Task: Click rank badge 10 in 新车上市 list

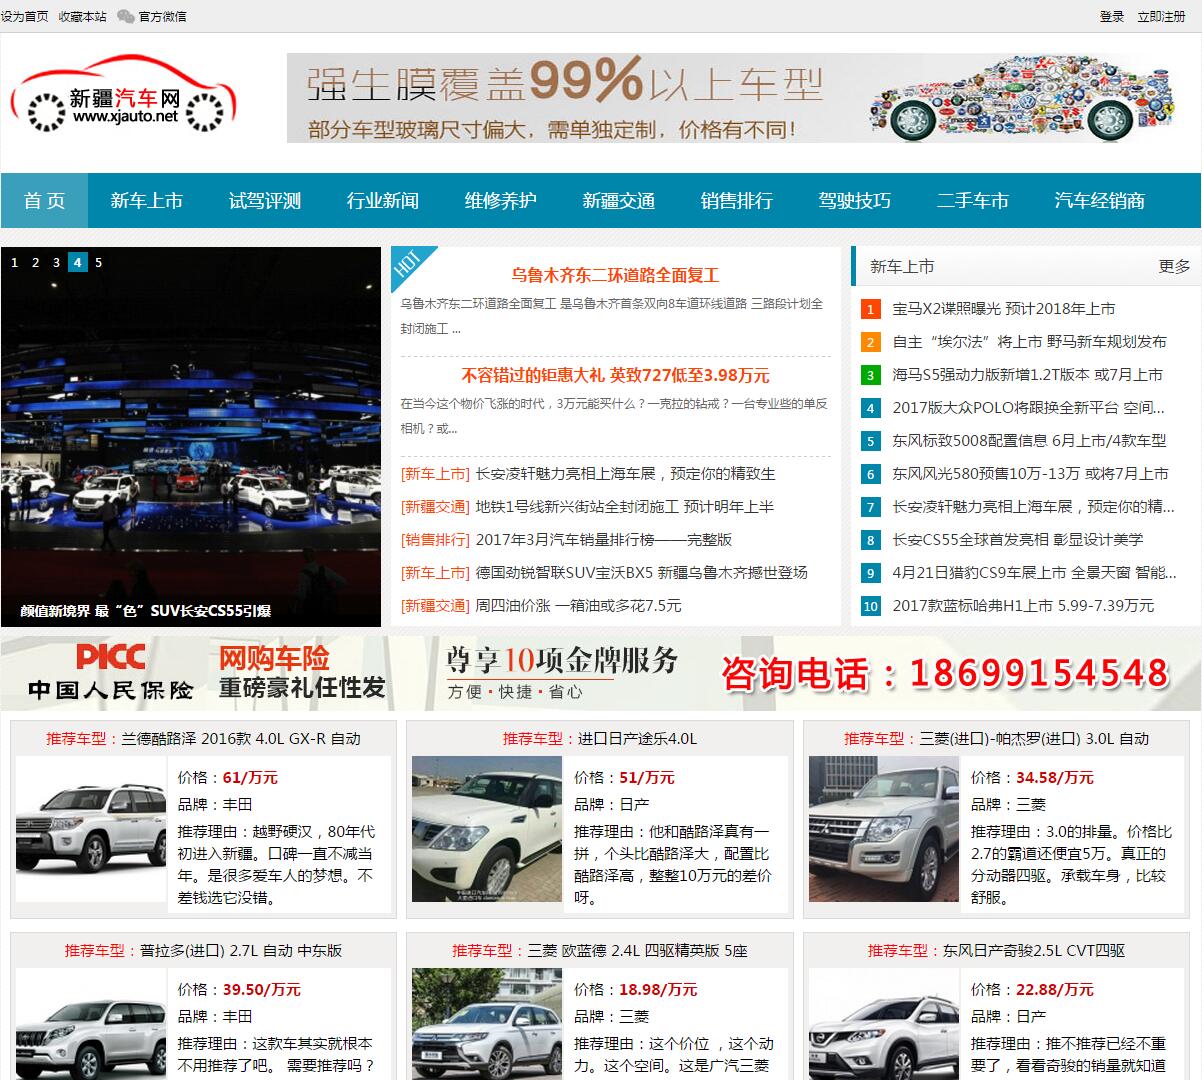Action: coord(870,606)
